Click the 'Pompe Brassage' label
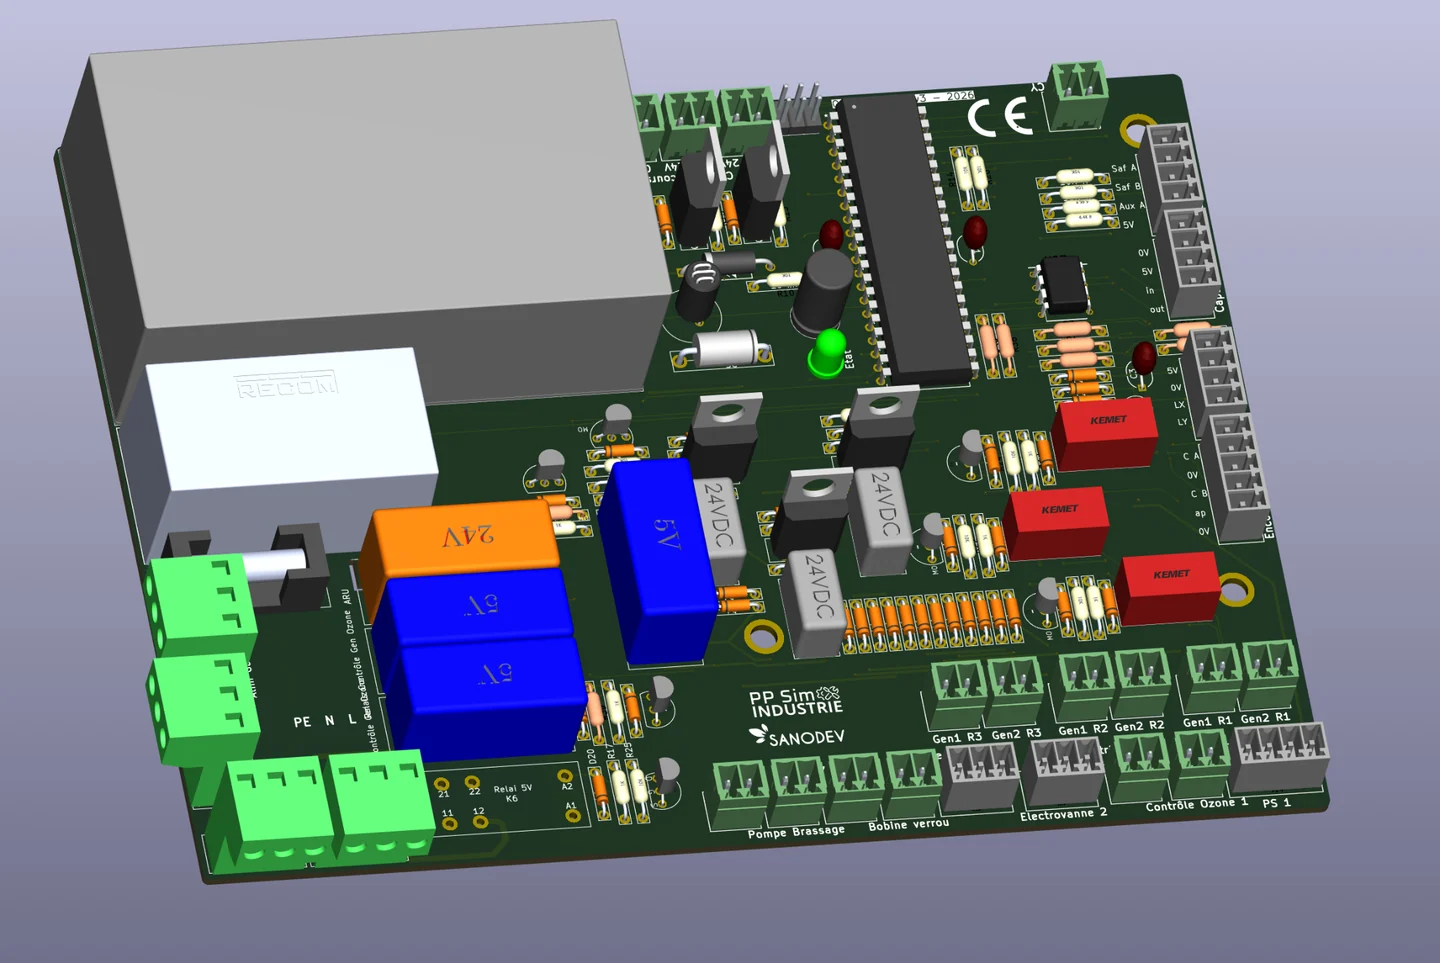Screen dimensions: 1440x963 (x=796, y=831)
